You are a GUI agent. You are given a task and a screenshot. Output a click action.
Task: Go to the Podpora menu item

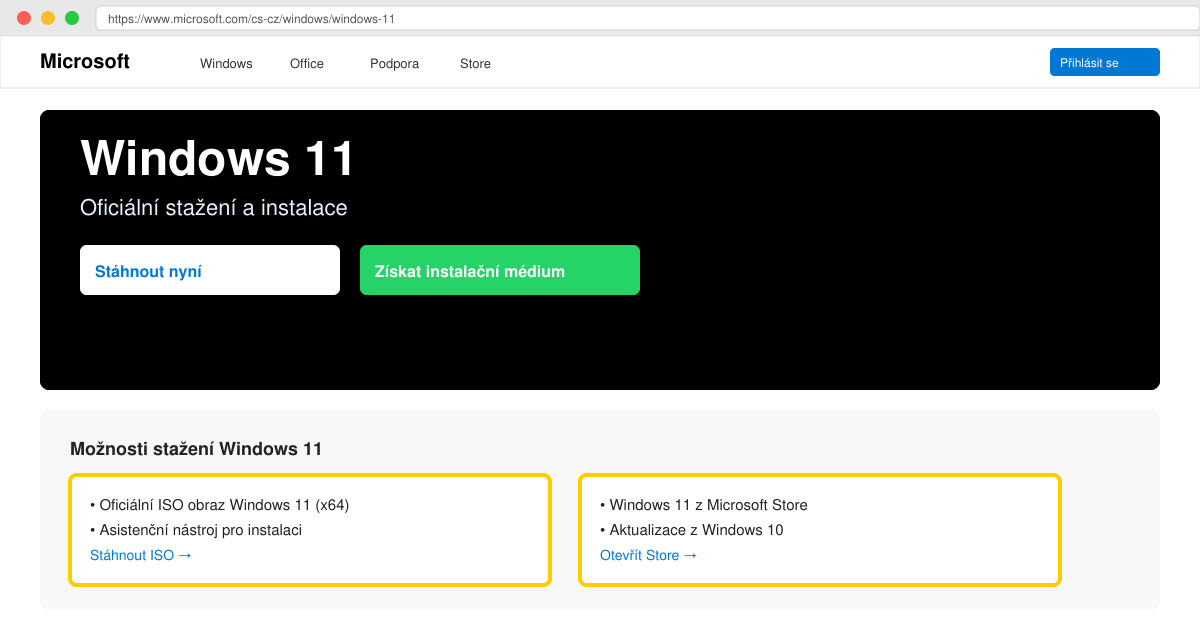point(394,63)
